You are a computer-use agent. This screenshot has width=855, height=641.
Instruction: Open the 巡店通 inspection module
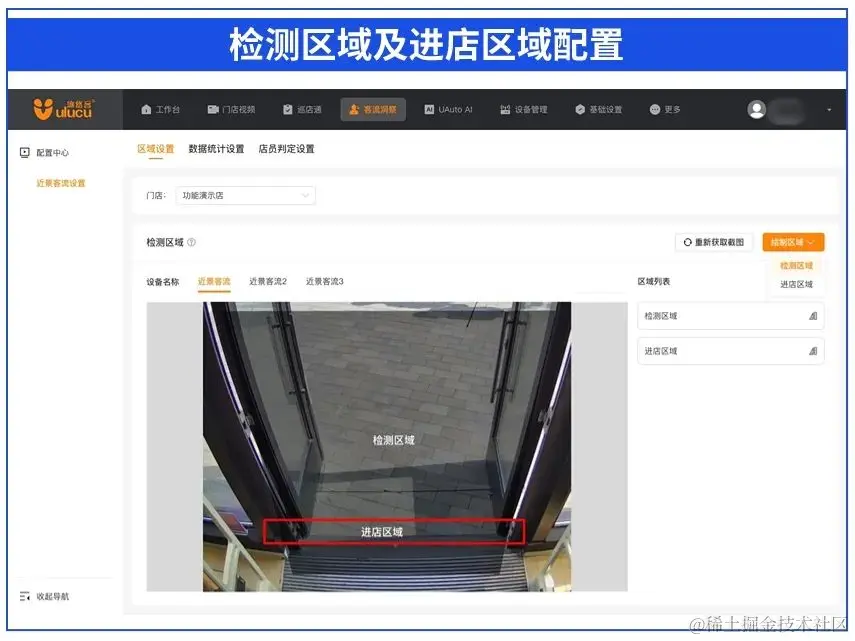306,110
